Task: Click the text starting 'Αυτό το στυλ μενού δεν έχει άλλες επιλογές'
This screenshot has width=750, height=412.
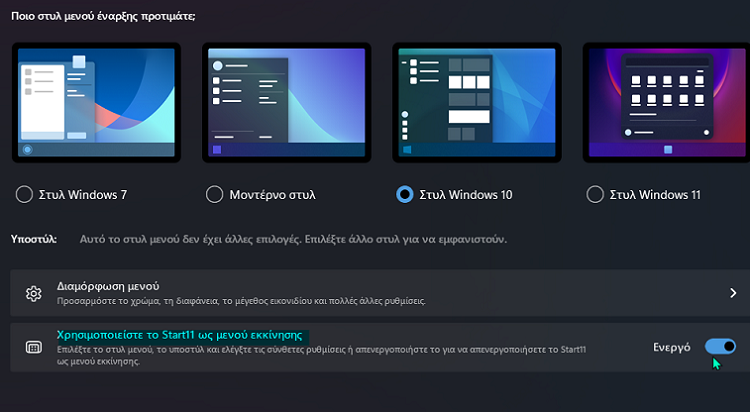Action: [x=293, y=239]
